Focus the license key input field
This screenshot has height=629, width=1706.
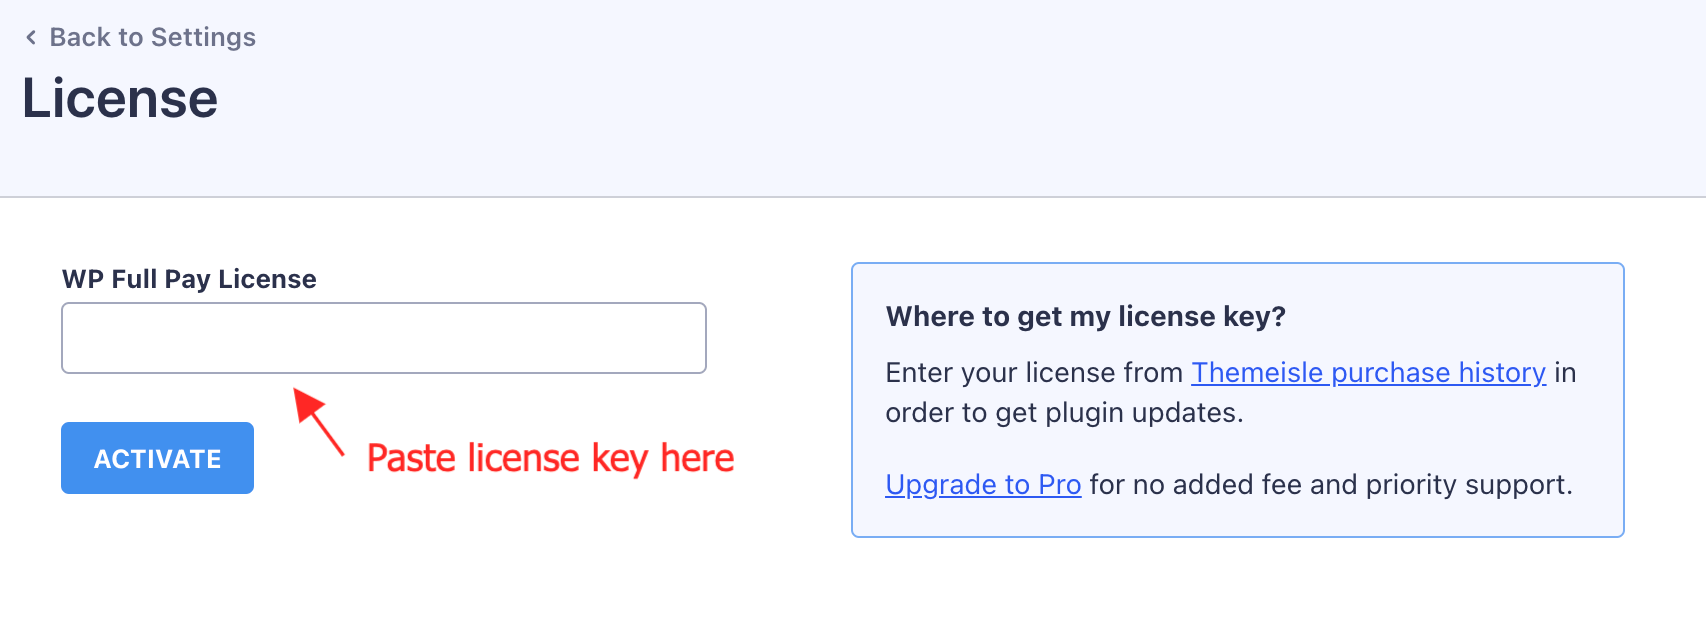(384, 338)
